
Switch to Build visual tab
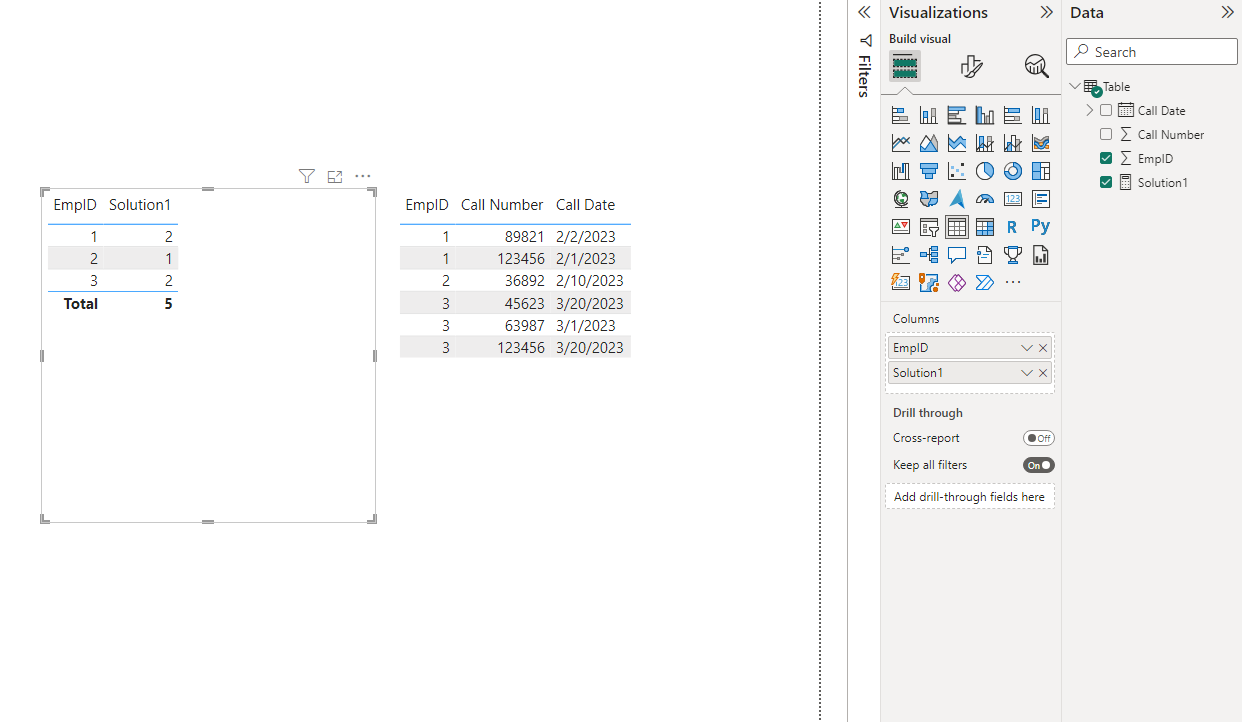pos(905,66)
